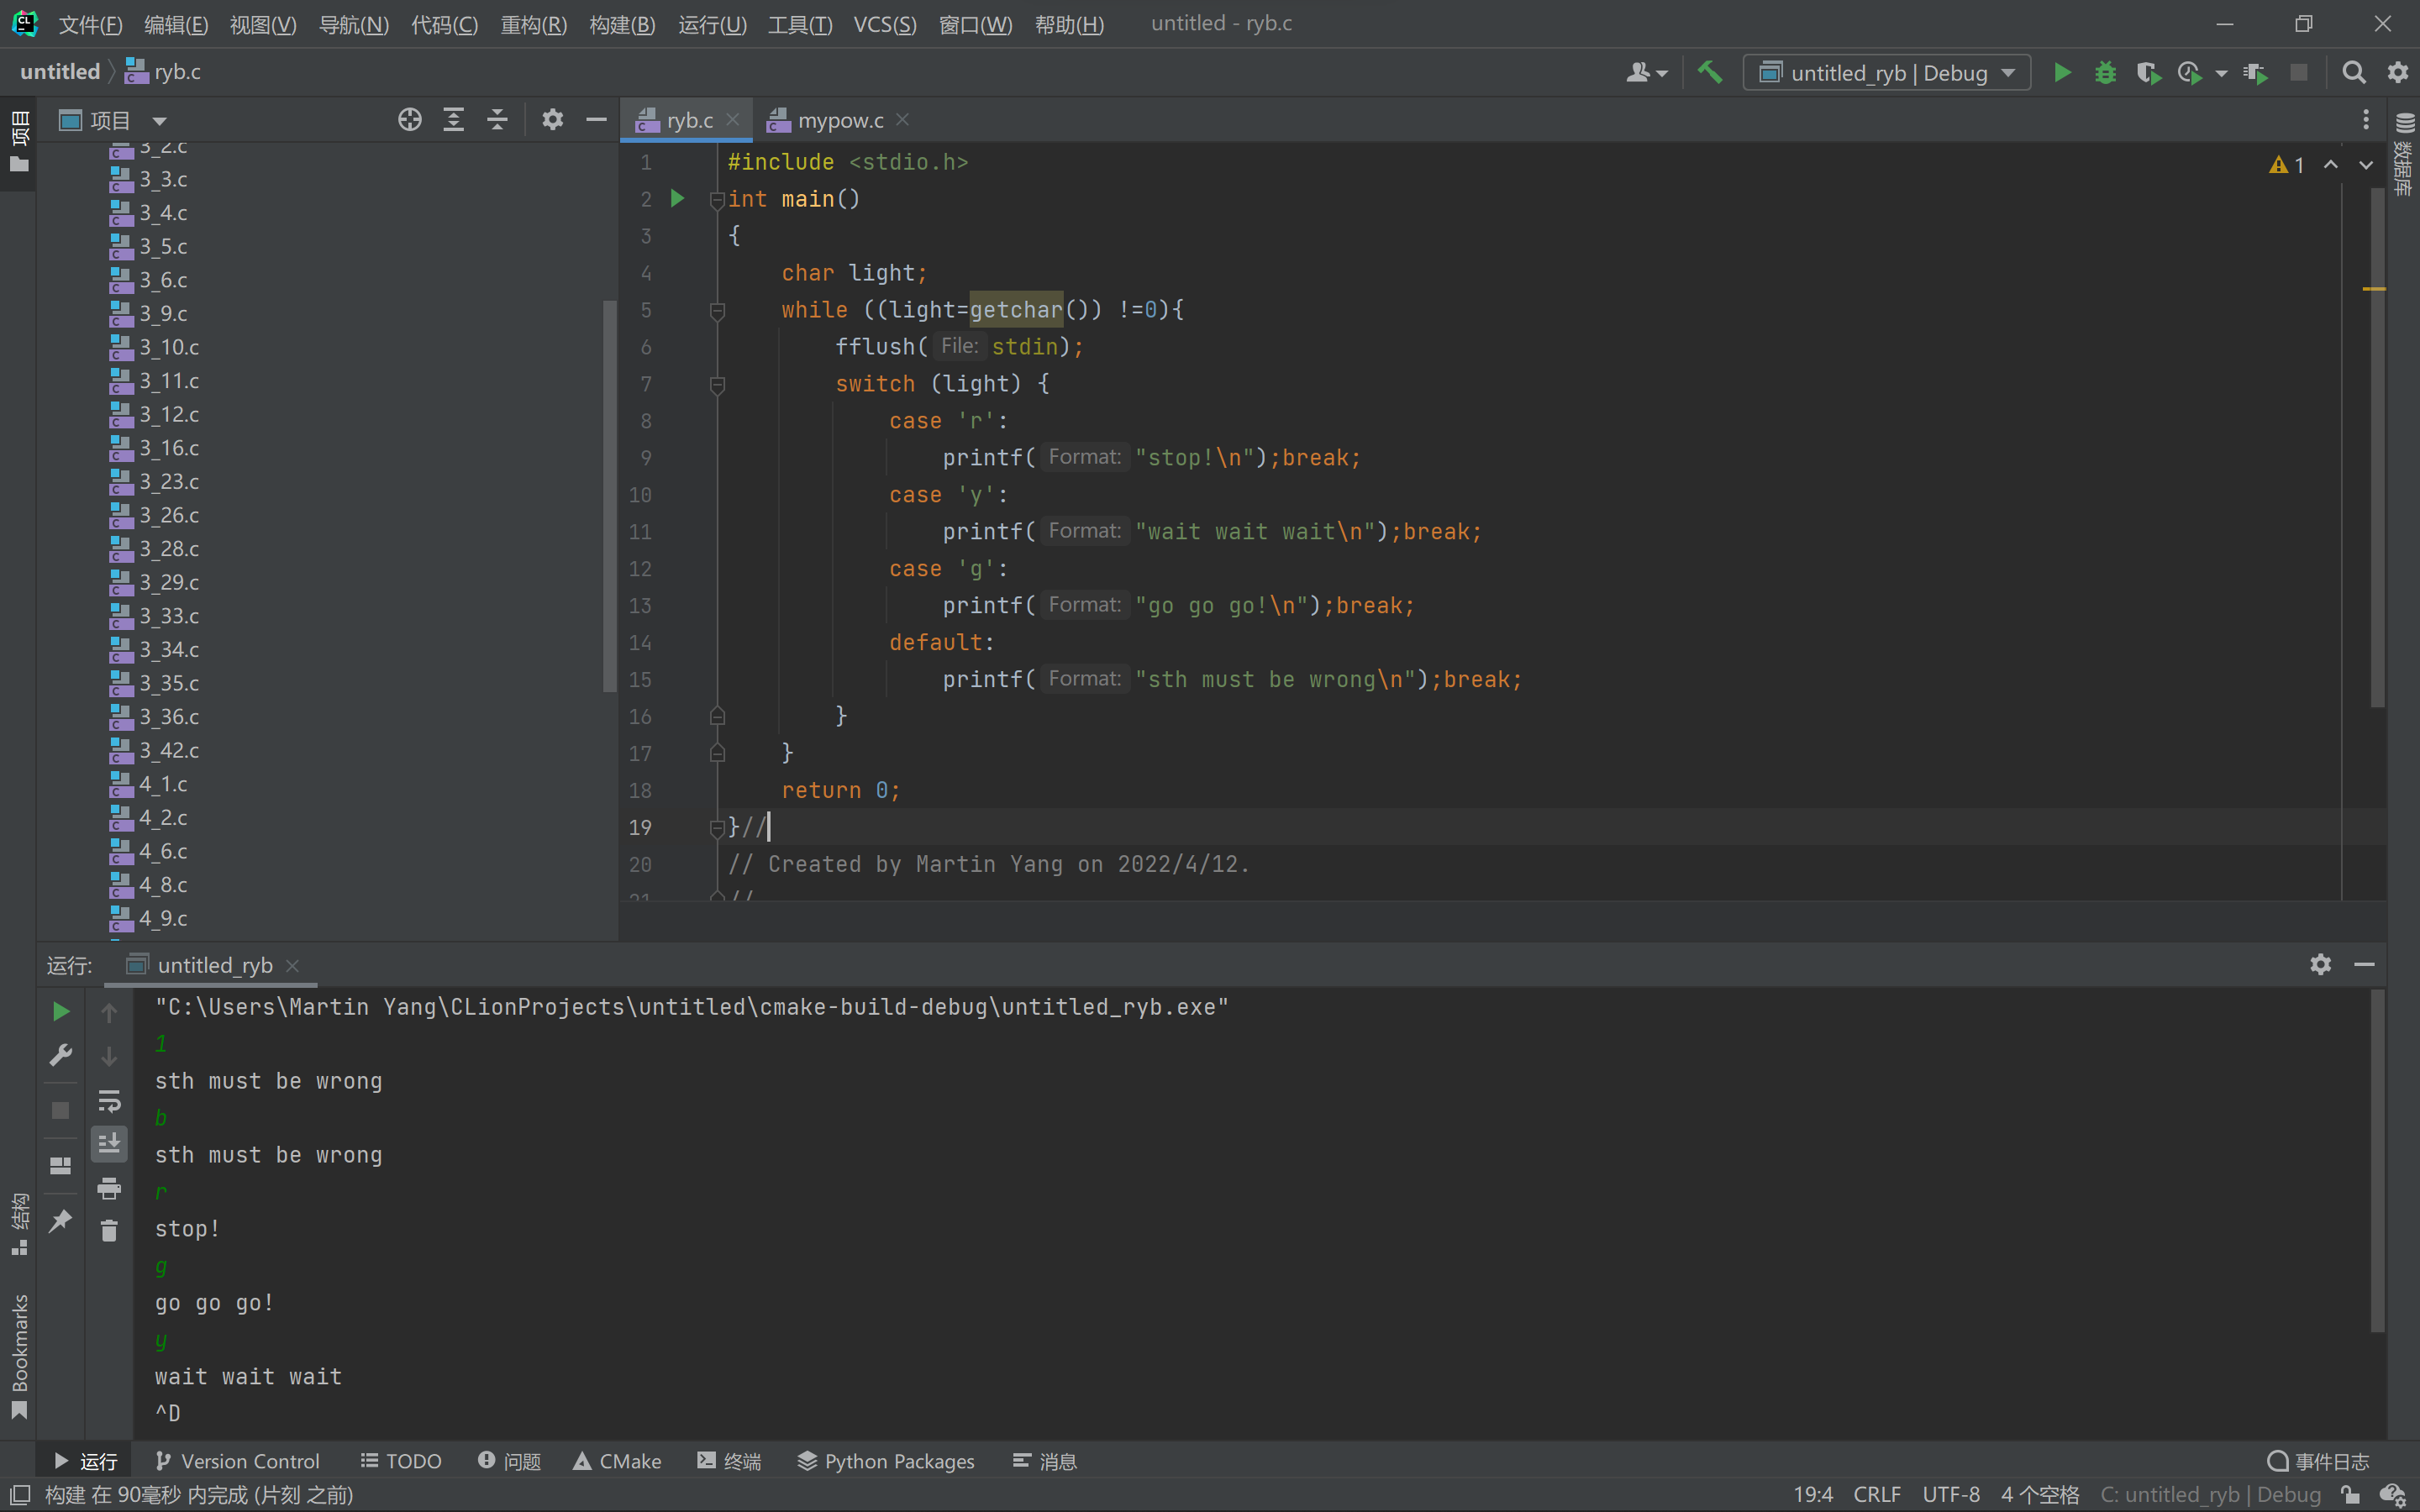Toggle soft-wrap in the run console

coord(109,1100)
